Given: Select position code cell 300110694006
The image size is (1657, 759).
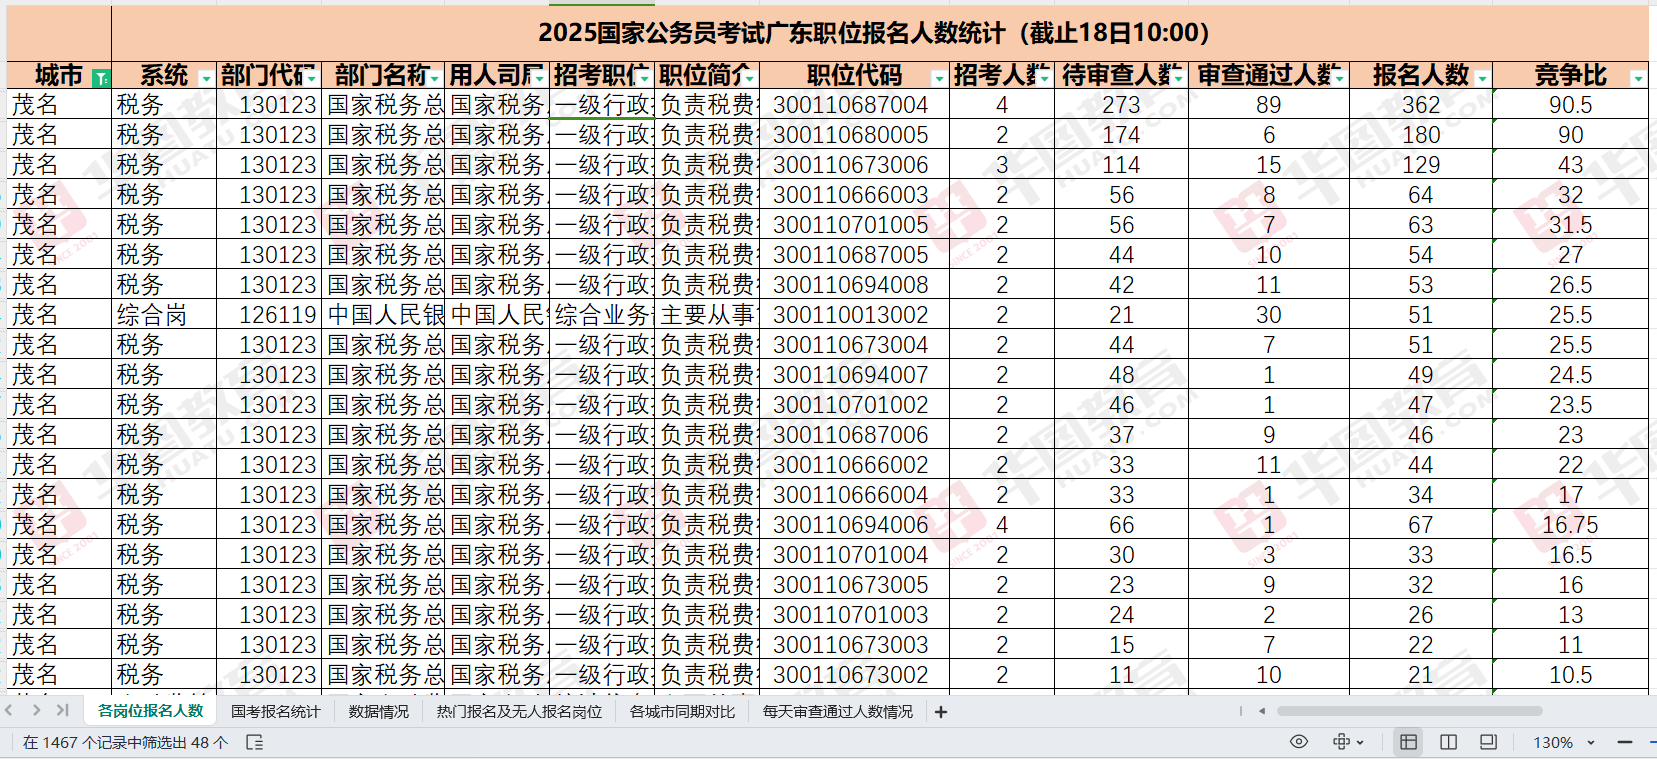Looking at the screenshot, I should [854, 525].
